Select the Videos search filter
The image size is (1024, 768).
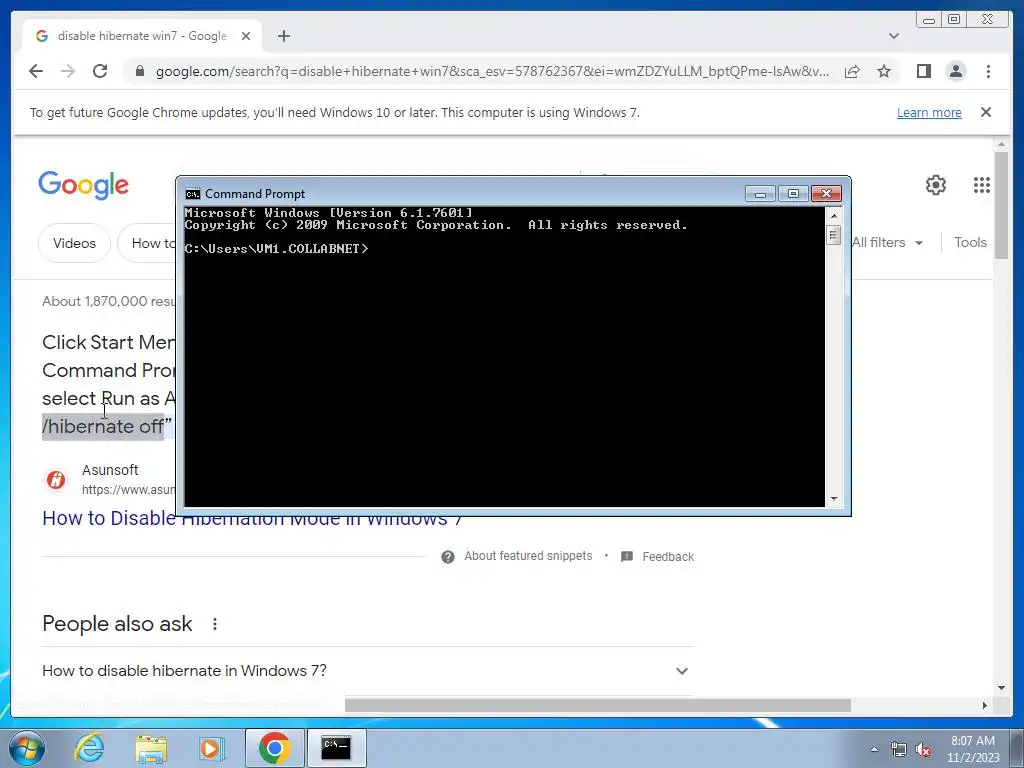[x=74, y=243]
